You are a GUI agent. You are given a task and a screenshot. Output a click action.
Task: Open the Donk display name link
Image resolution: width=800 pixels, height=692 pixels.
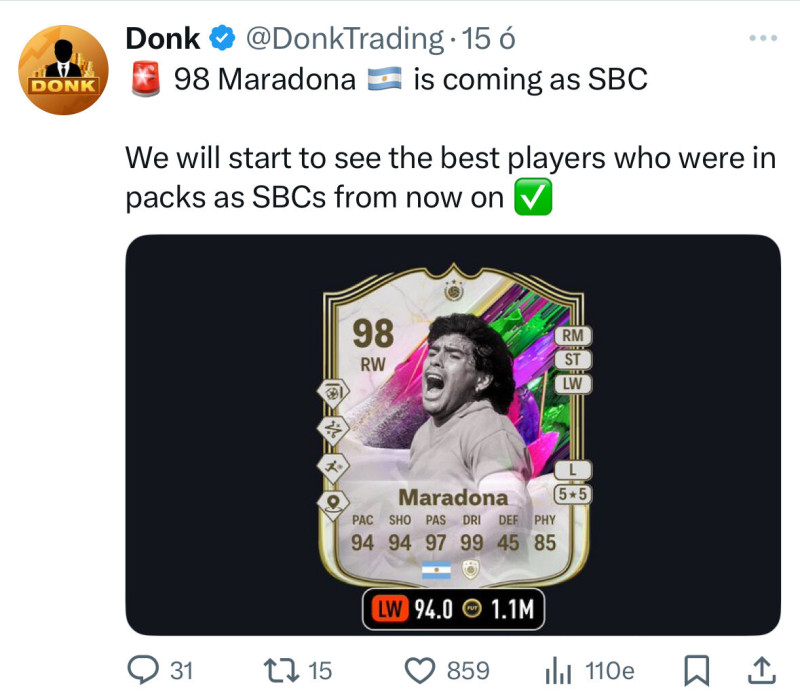pos(163,39)
